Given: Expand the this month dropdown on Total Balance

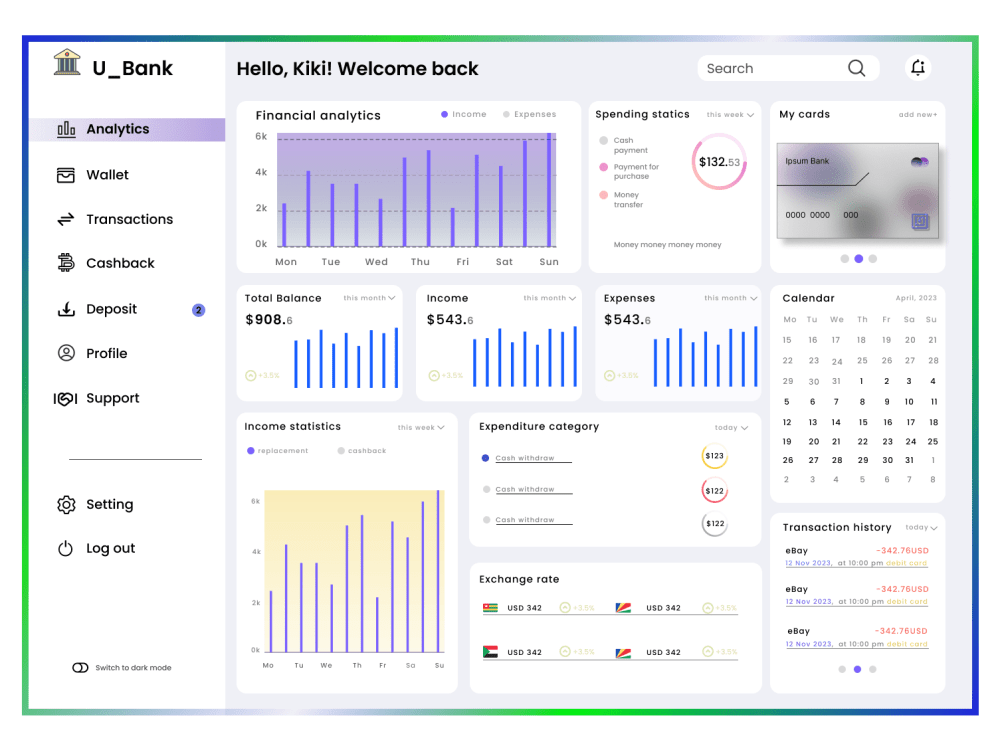Looking at the screenshot, I should [x=371, y=298].
